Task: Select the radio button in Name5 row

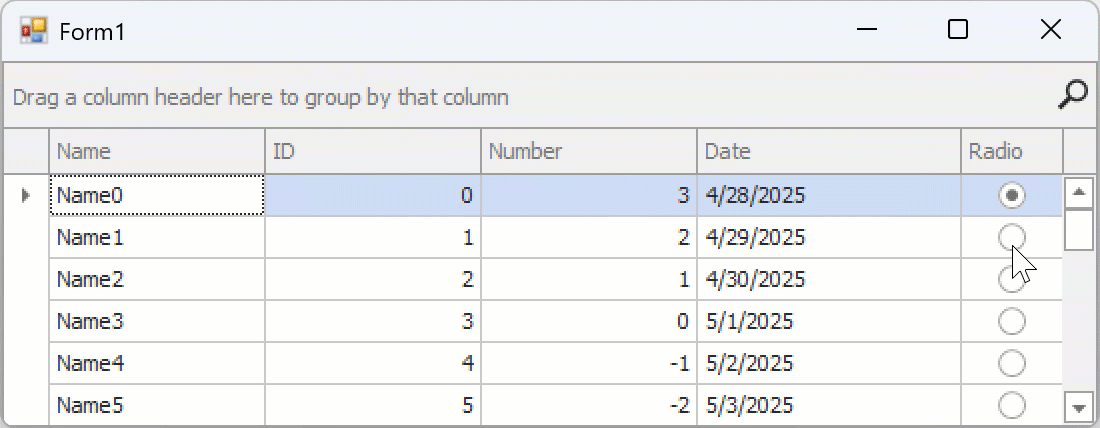Action: tap(1012, 405)
